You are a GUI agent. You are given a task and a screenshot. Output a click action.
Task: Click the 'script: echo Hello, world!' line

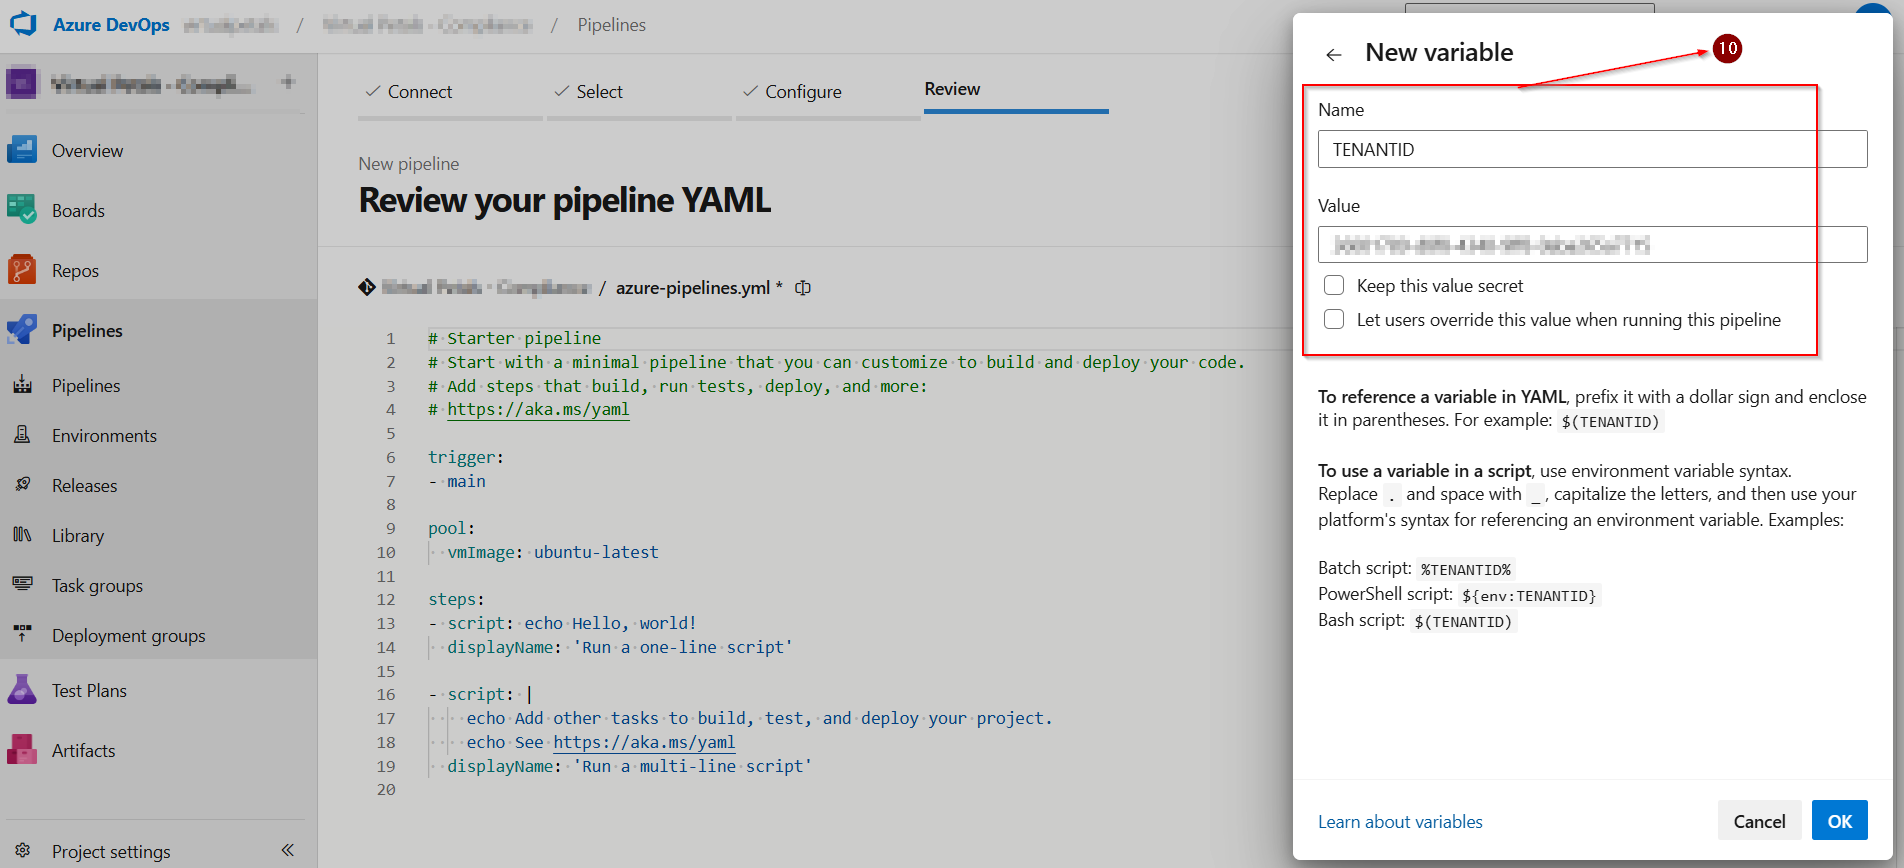coord(562,623)
